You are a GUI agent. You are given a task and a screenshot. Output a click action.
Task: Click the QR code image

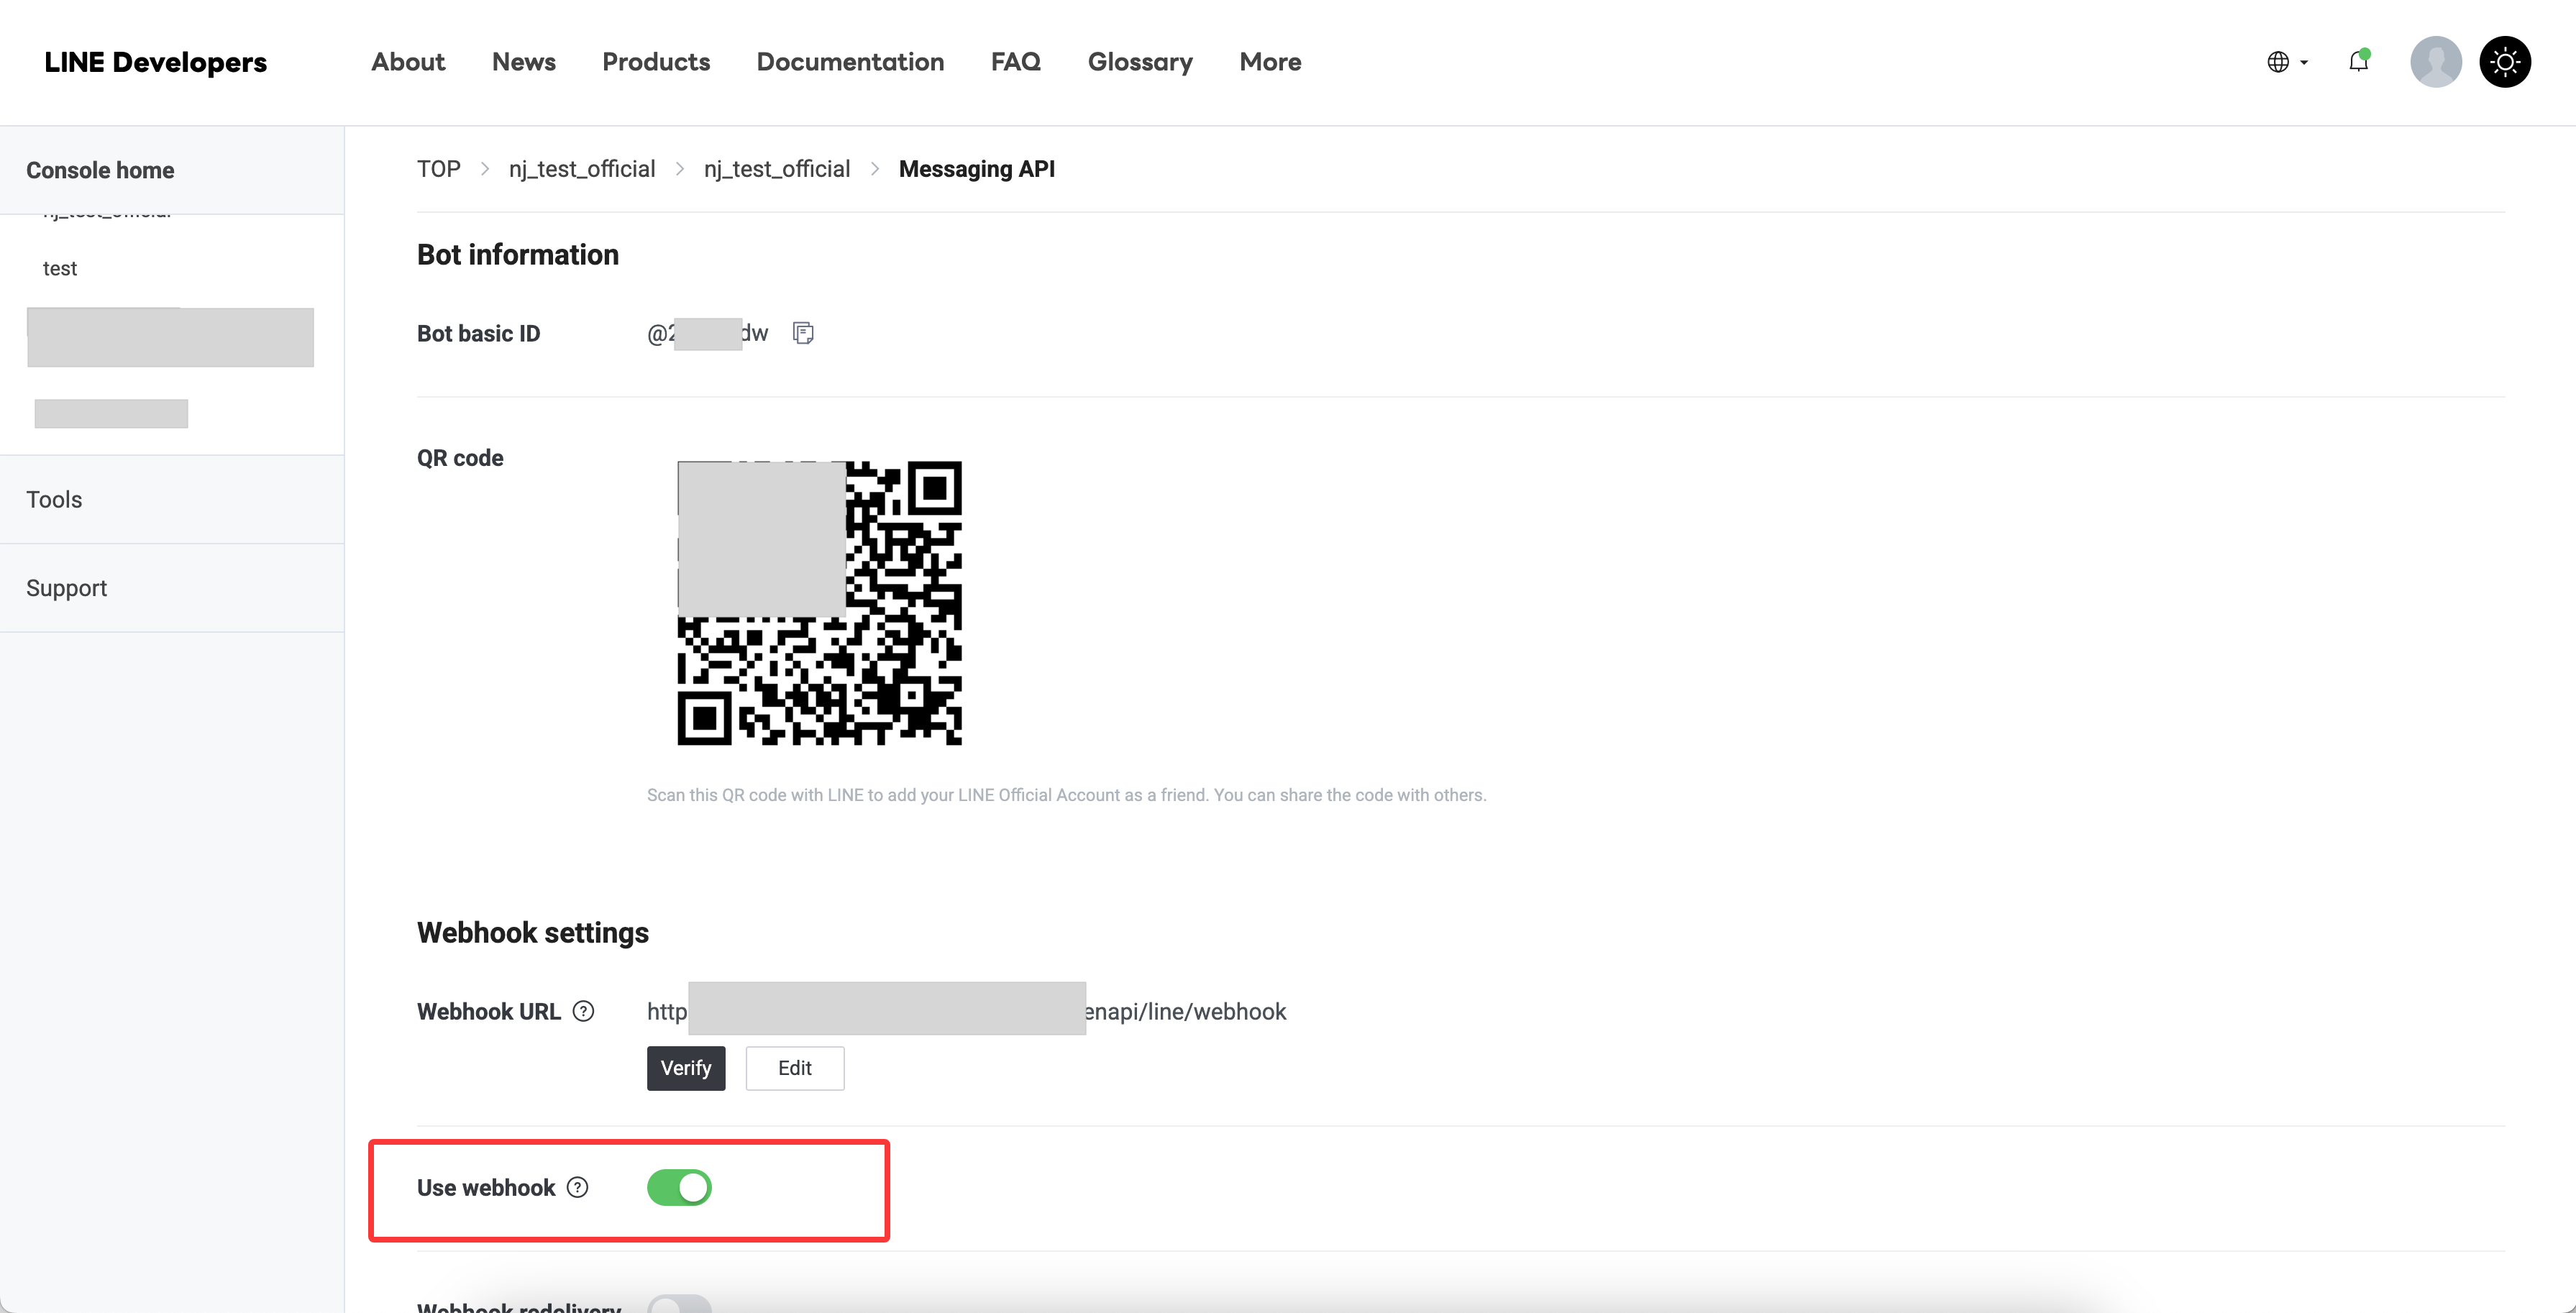click(819, 603)
